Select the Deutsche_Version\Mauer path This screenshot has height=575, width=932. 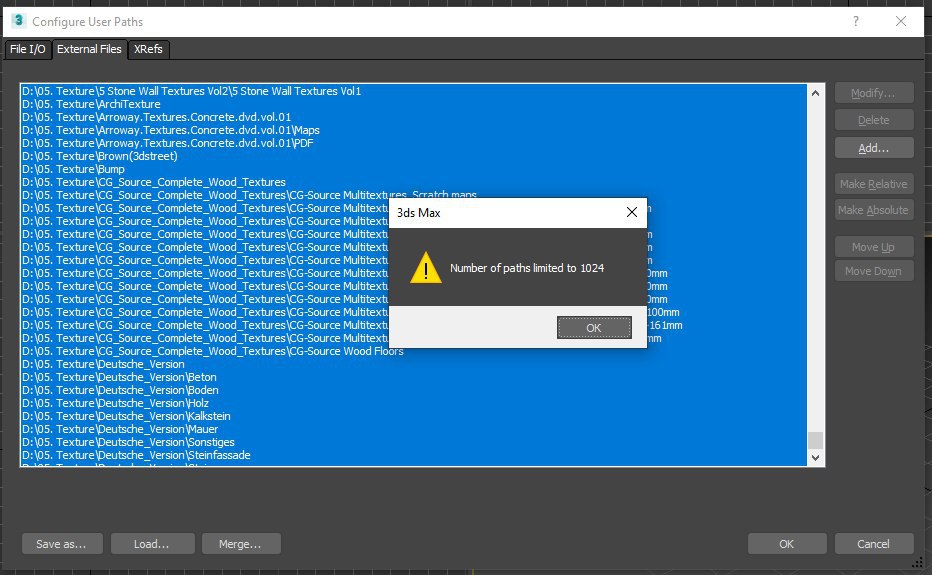point(413,429)
